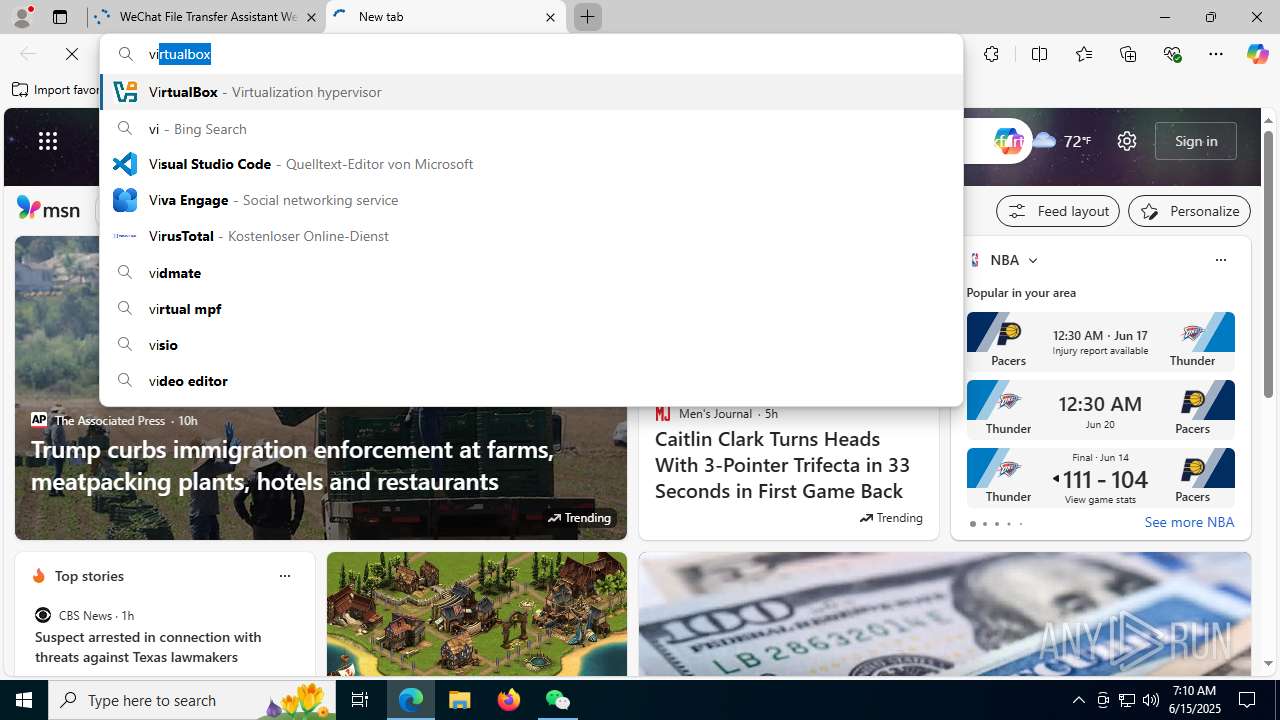Screen dimensions: 1280x720
Task: Choose the Viva Engage suggestion
Action: click(531, 200)
